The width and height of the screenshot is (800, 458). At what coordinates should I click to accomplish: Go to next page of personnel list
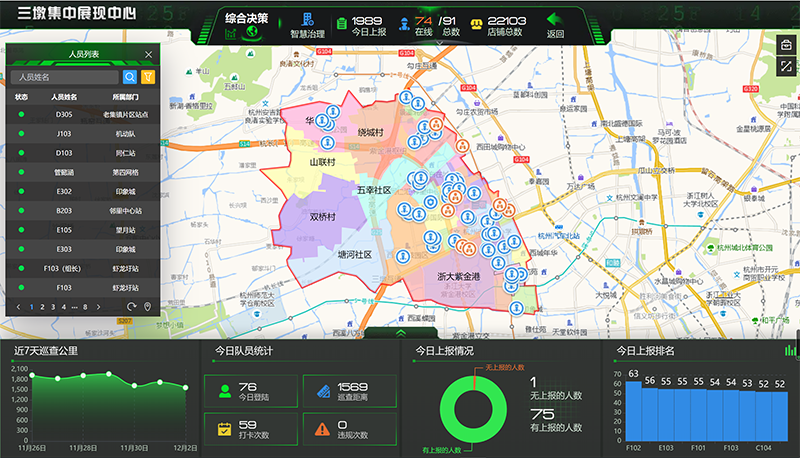pyautogui.click(x=99, y=306)
